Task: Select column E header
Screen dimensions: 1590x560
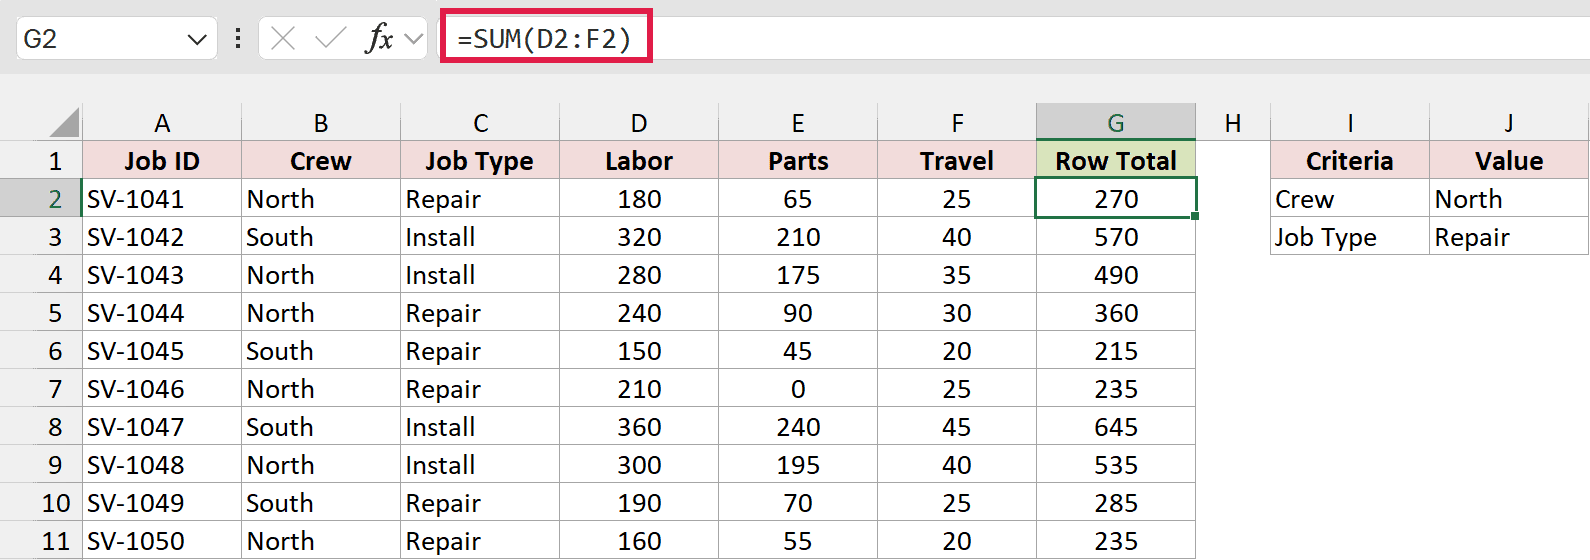Action: [798, 122]
